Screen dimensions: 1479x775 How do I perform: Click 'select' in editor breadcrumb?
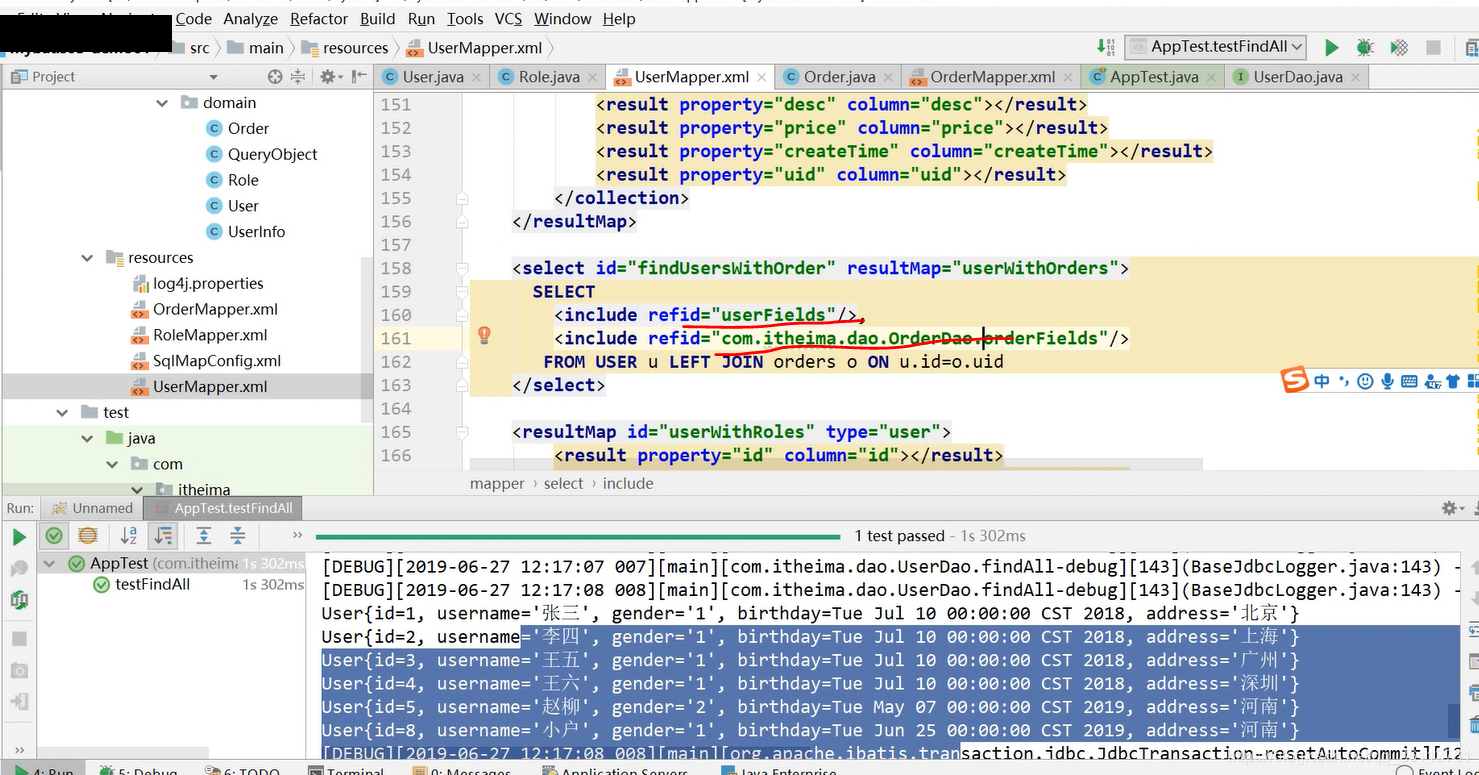tap(563, 484)
